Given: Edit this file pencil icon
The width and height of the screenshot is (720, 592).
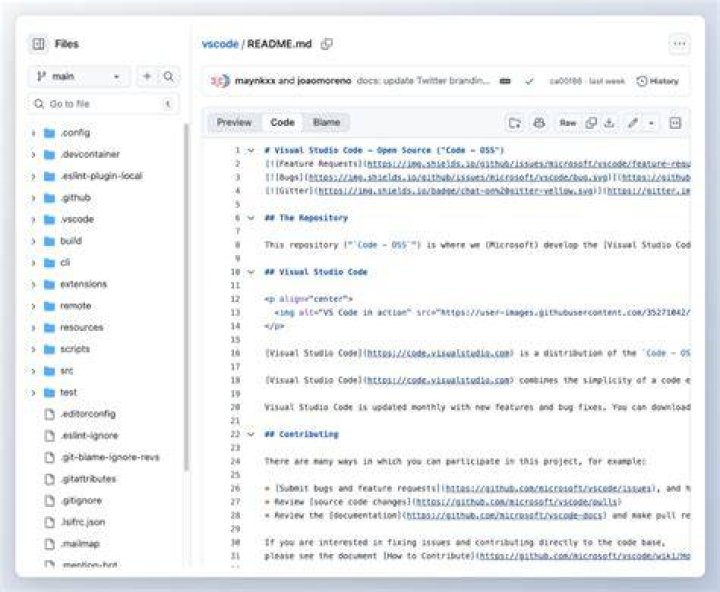Looking at the screenshot, I should tap(633, 123).
